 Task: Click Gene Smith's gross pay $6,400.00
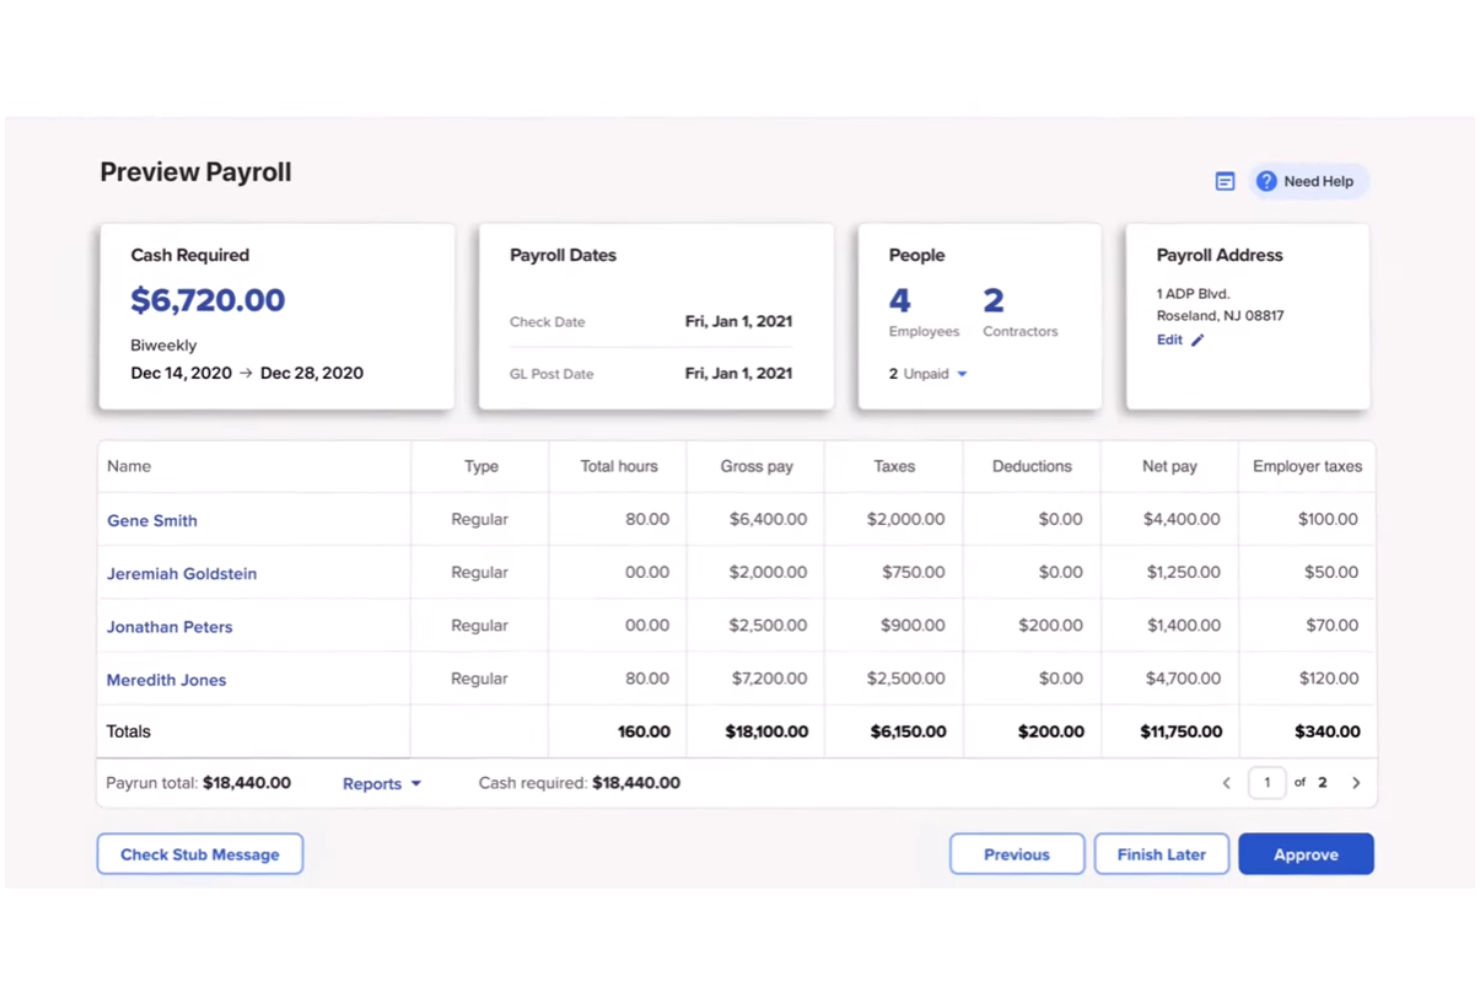[x=768, y=519]
